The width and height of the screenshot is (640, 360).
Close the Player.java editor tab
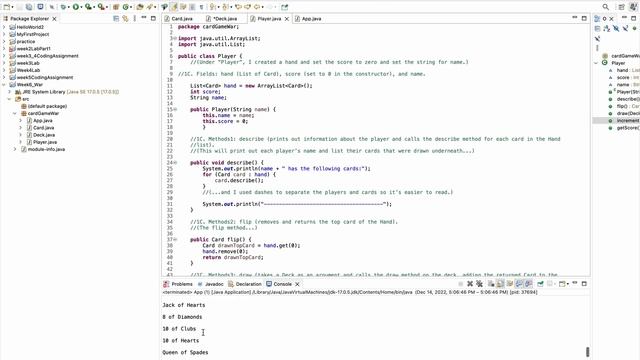click(x=287, y=19)
